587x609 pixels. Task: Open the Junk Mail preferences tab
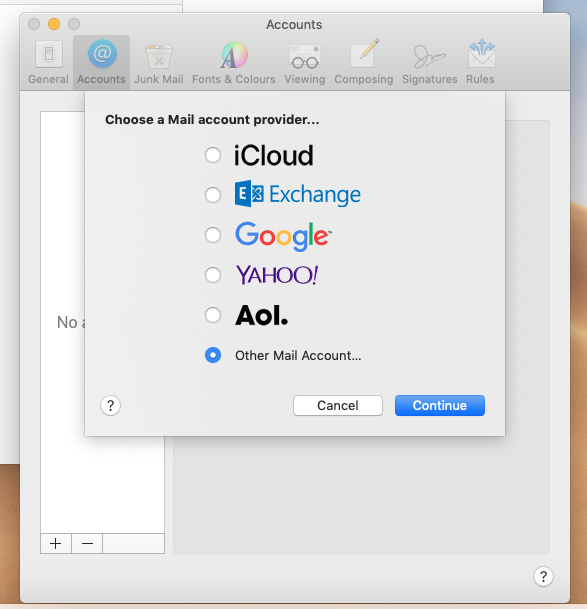click(x=159, y=62)
